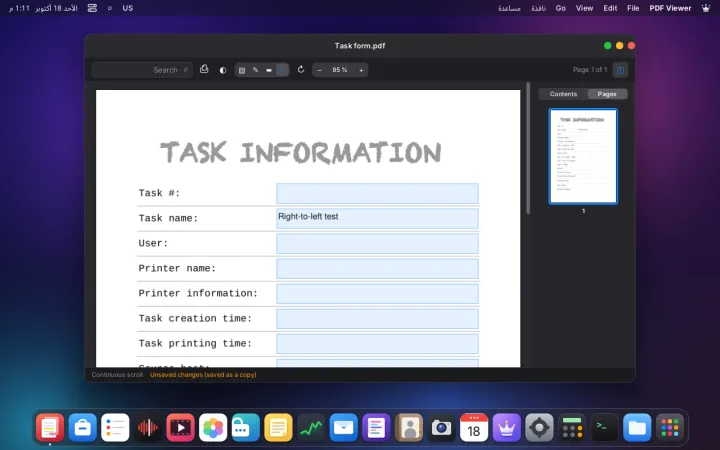This screenshot has height=450, width=720.
Task: Open the Photos flower app in dock
Action: 213,428
